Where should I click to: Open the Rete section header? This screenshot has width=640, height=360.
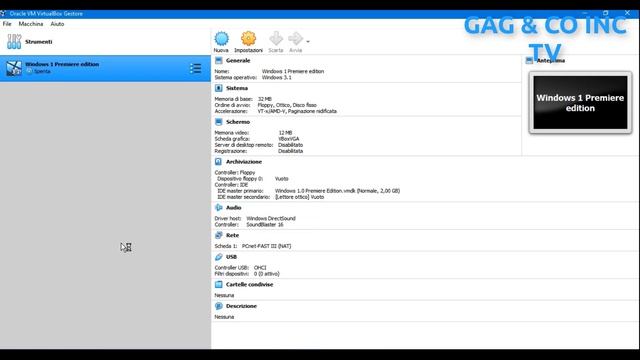pos(232,236)
